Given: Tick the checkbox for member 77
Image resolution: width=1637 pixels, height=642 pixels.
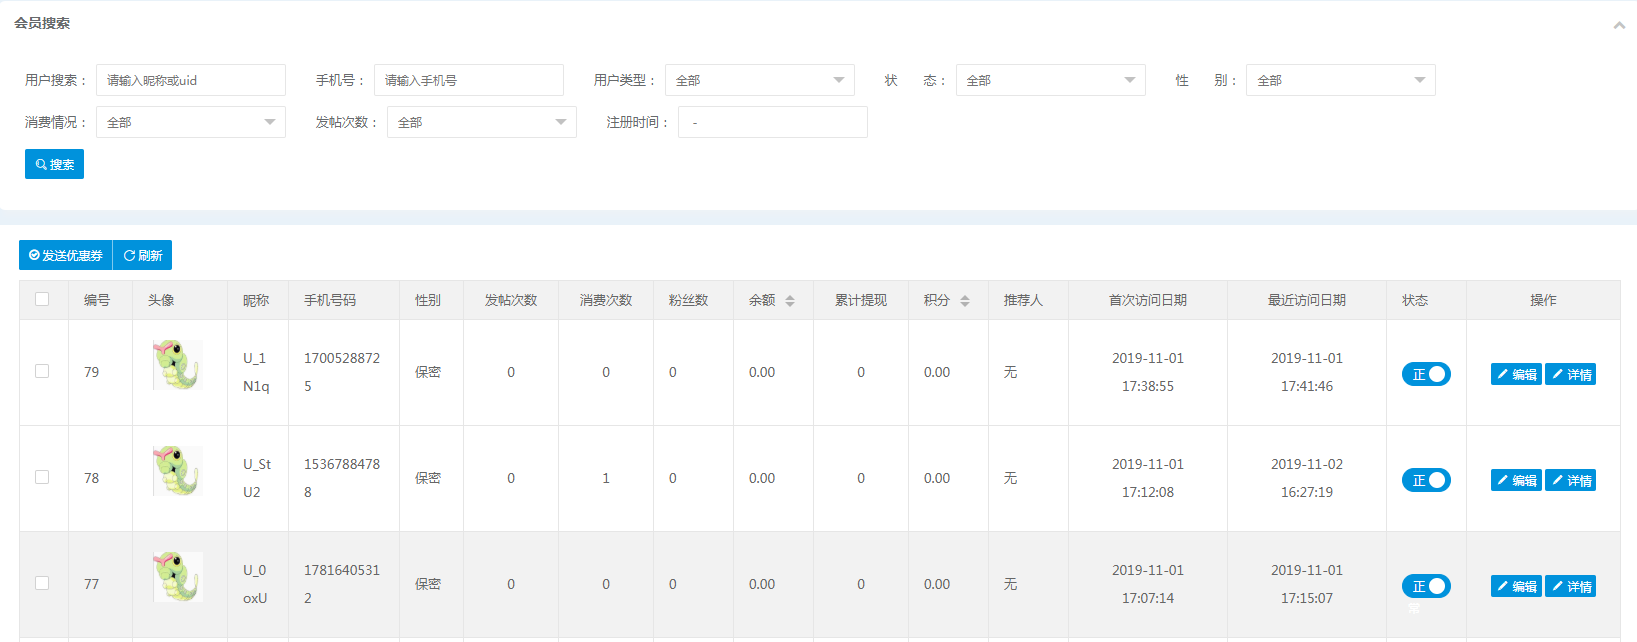Looking at the screenshot, I should click(42, 583).
